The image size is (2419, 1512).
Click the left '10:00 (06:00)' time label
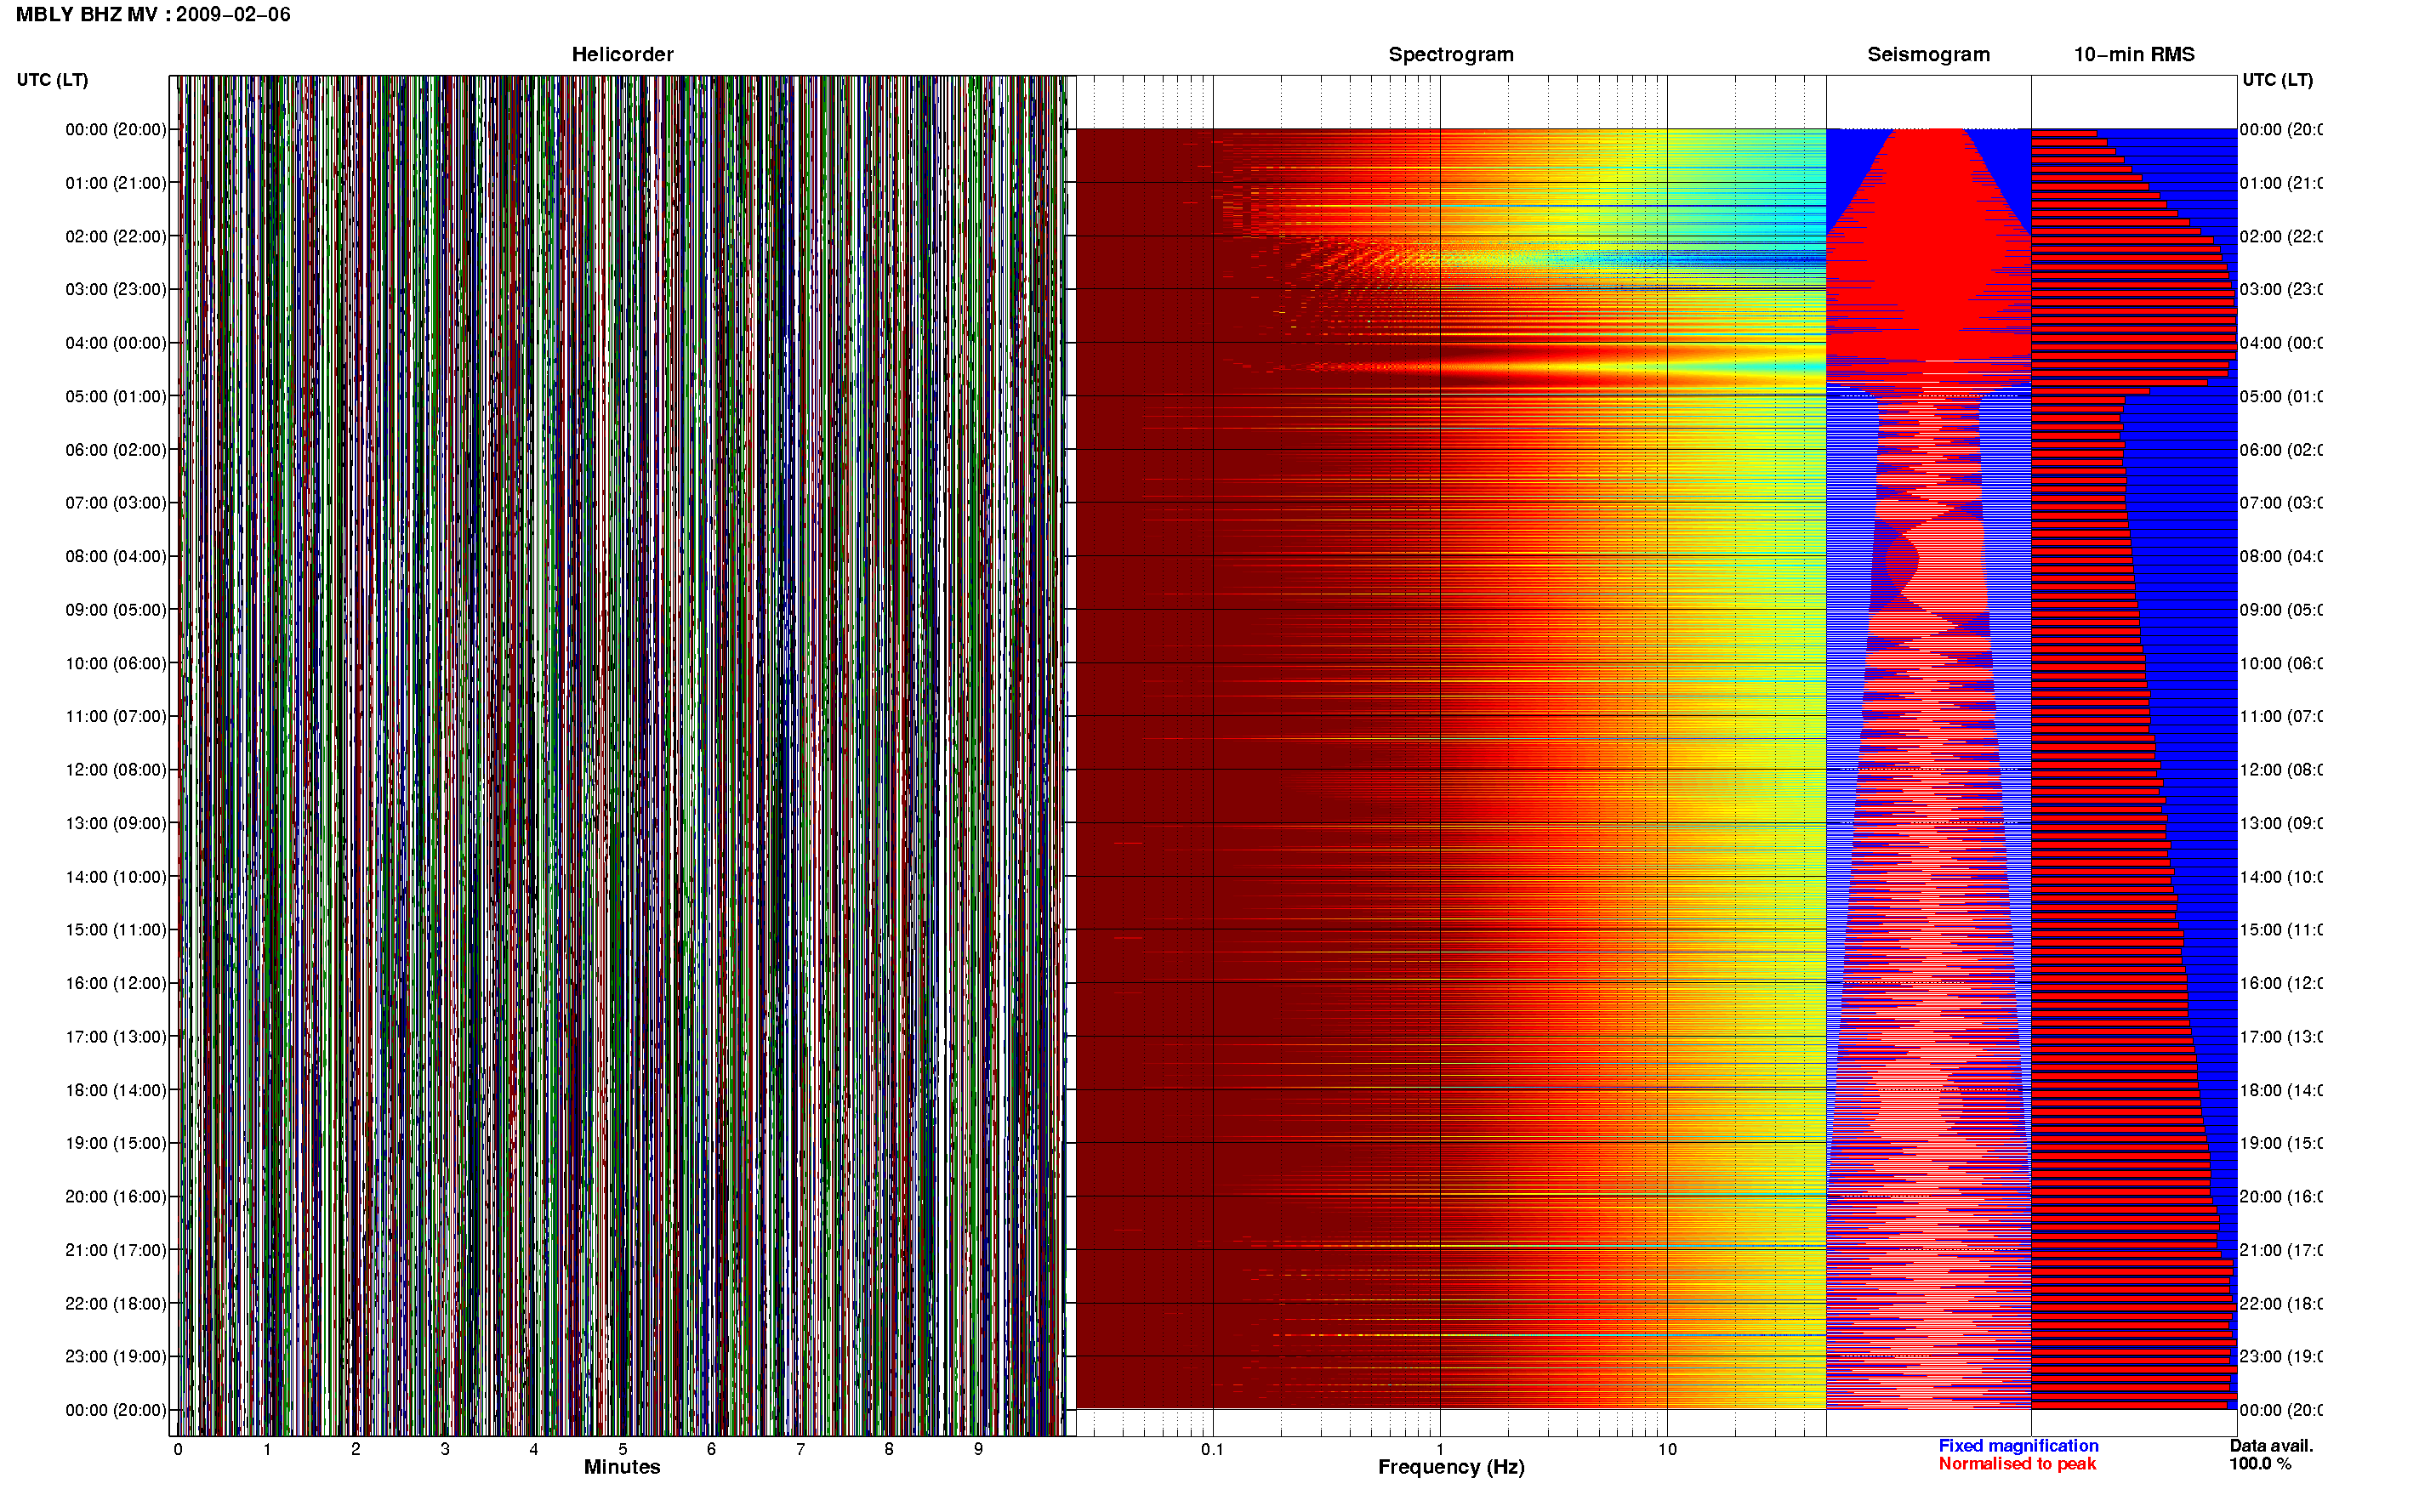(x=116, y=663)
